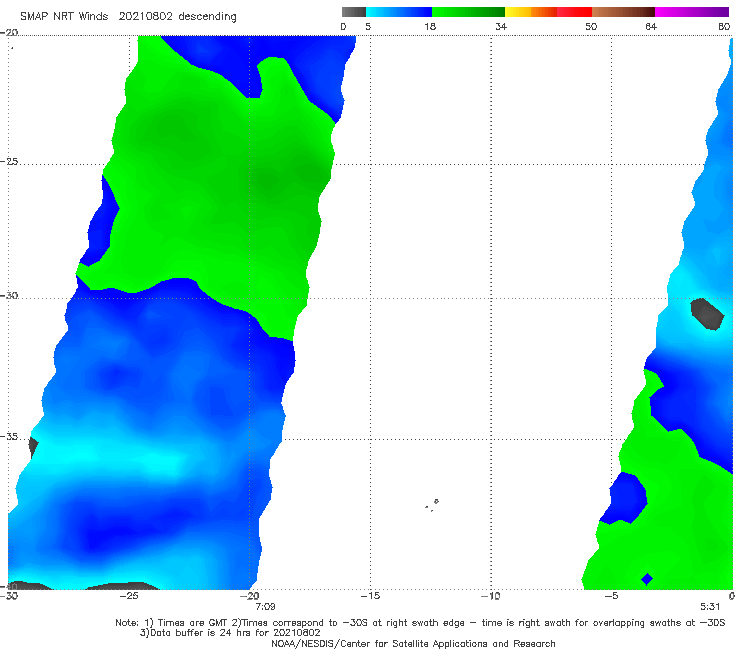The height and width of the screenshot is (650, 740).
Task: Click the longitude '-25' label on bottom axis
Action: coord(129,596)
